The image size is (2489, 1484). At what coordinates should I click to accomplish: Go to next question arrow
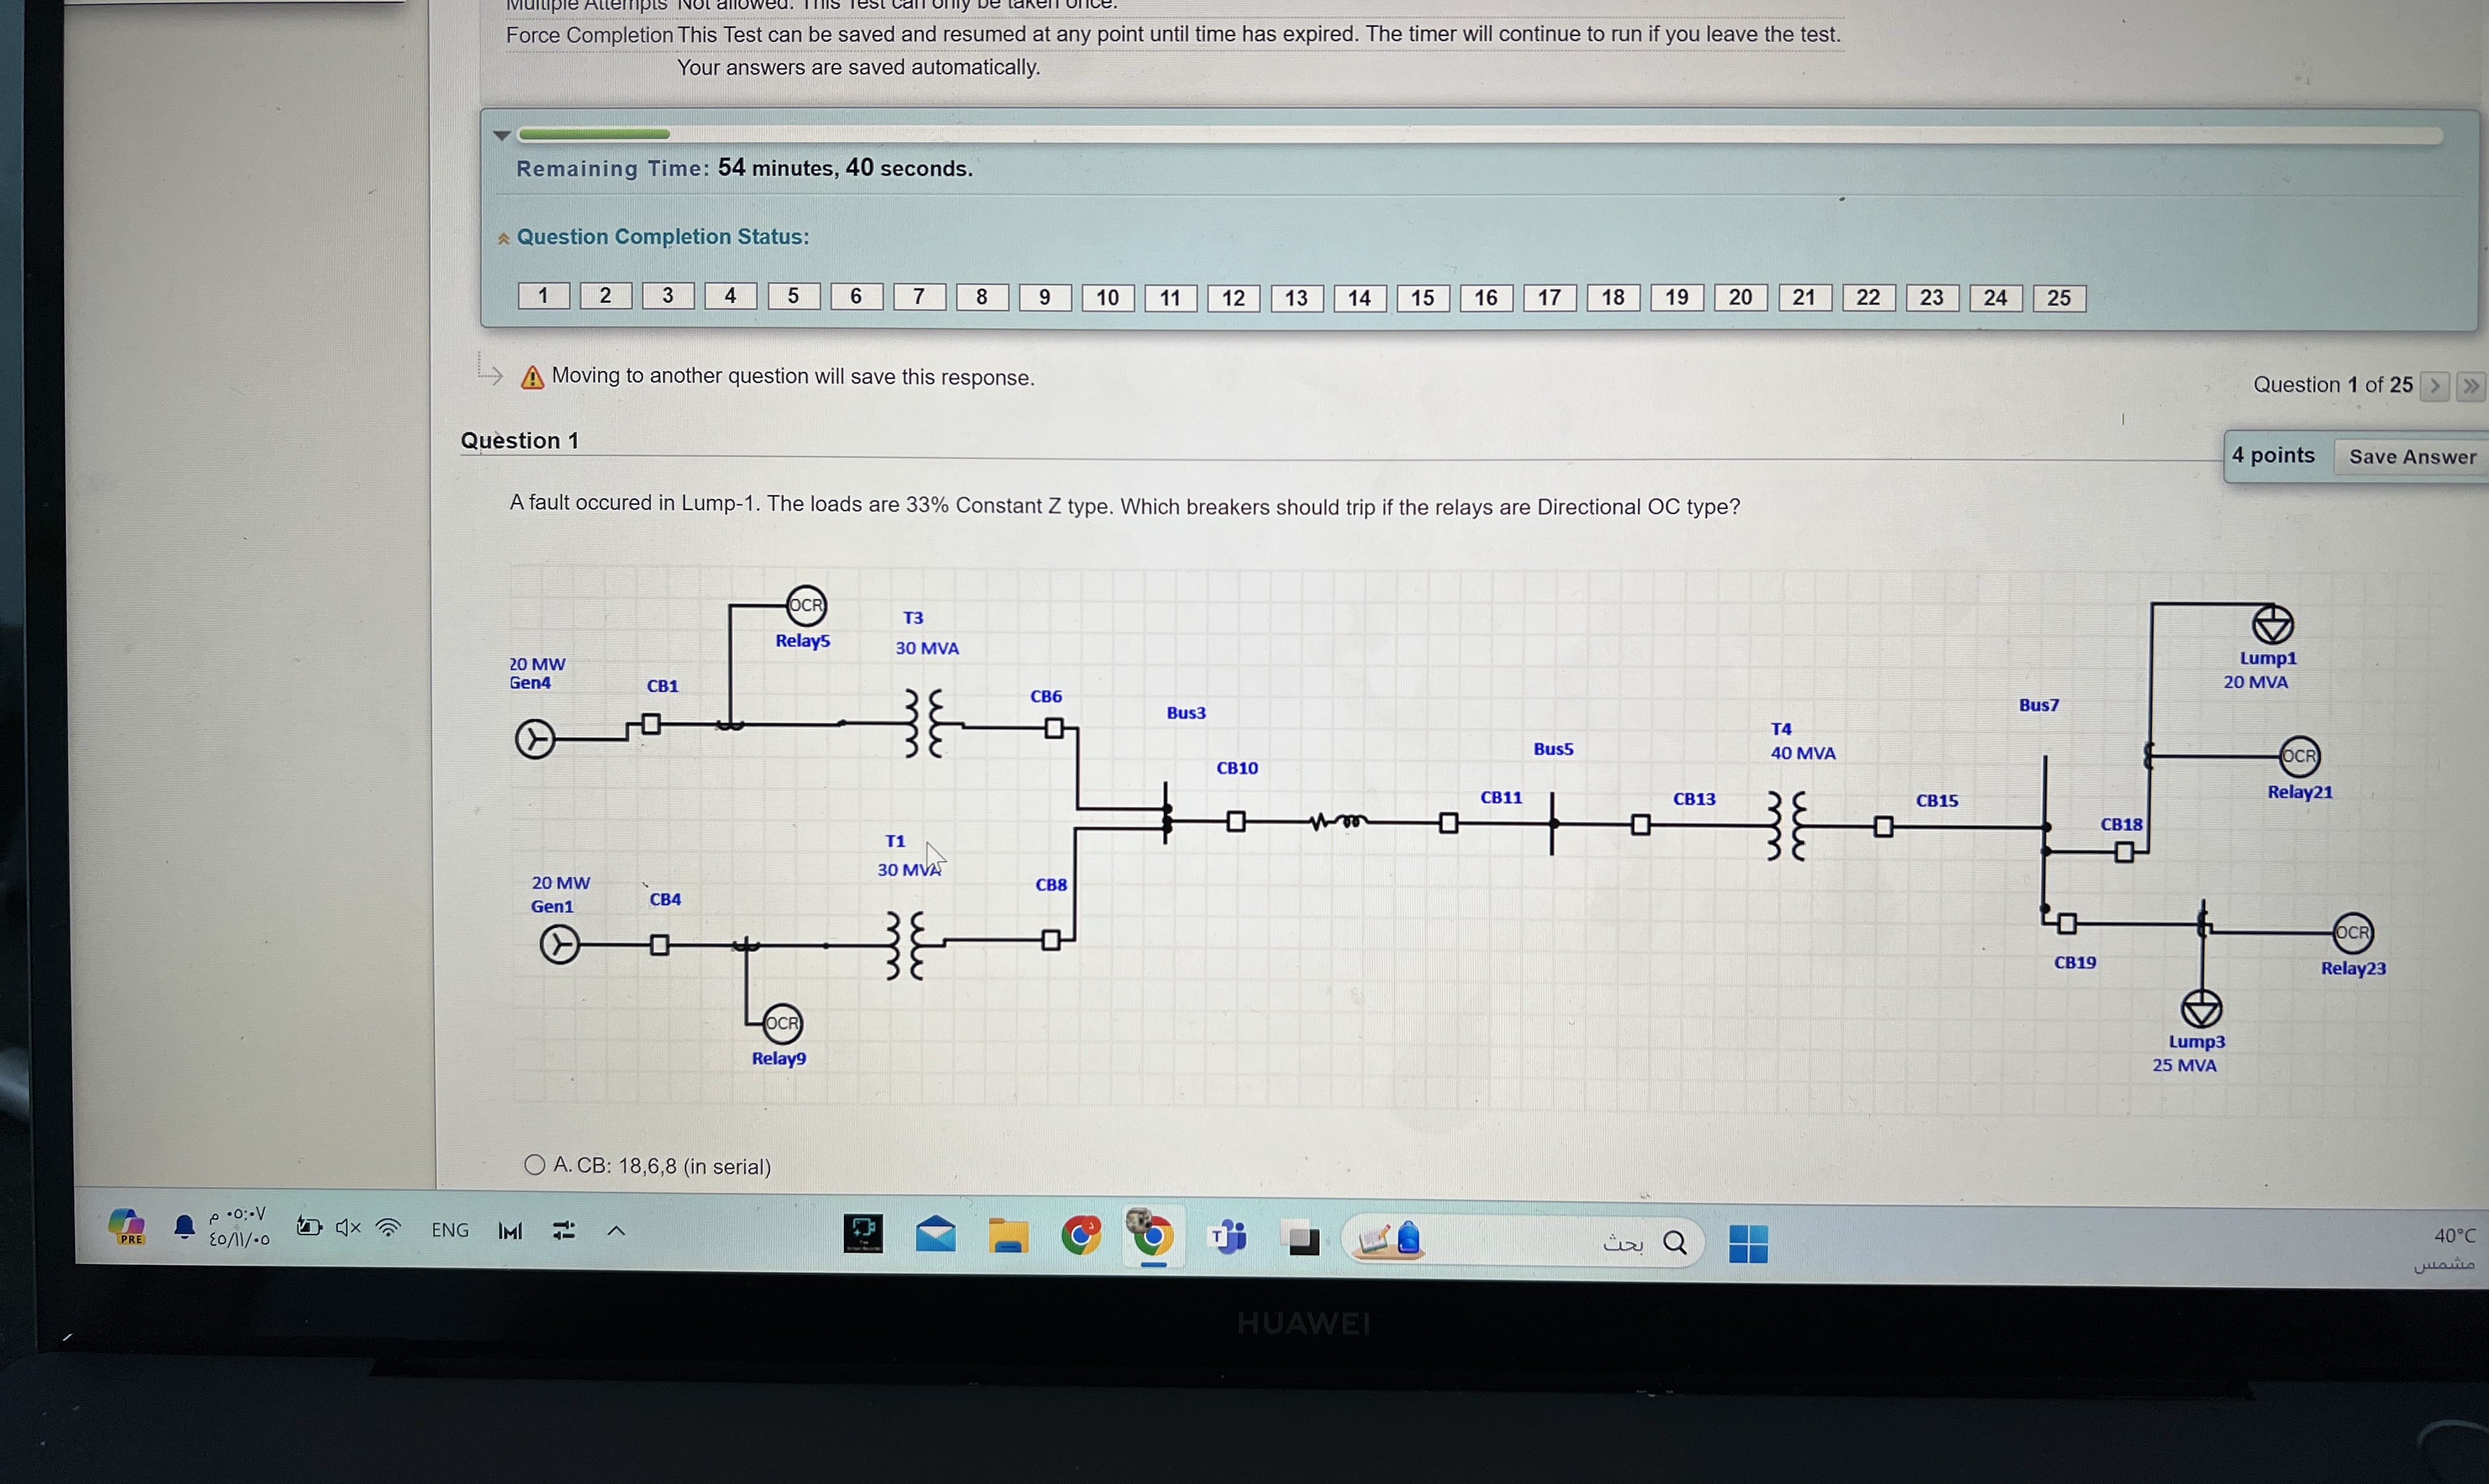(x=2435, y=386)
